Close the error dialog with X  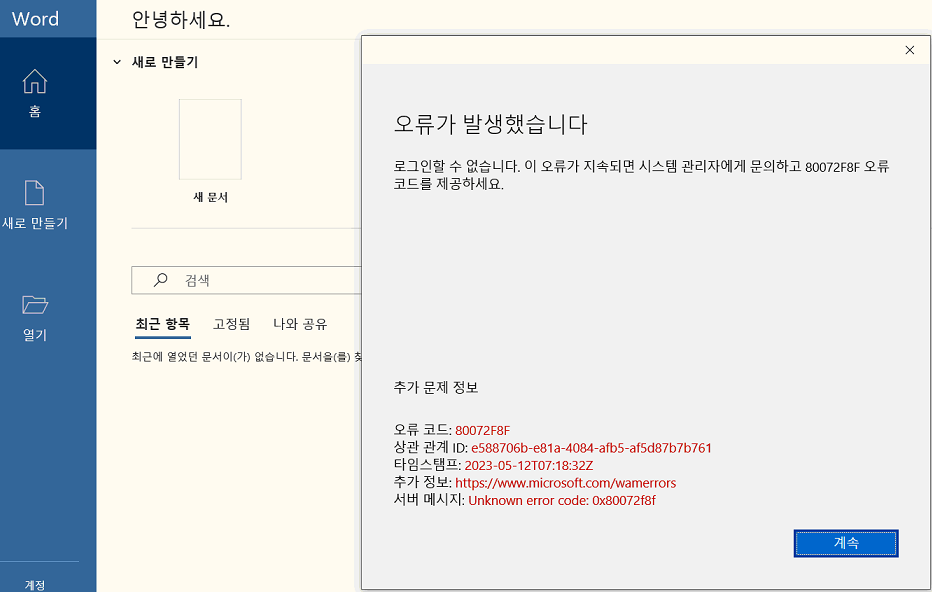tap(909, 50)
